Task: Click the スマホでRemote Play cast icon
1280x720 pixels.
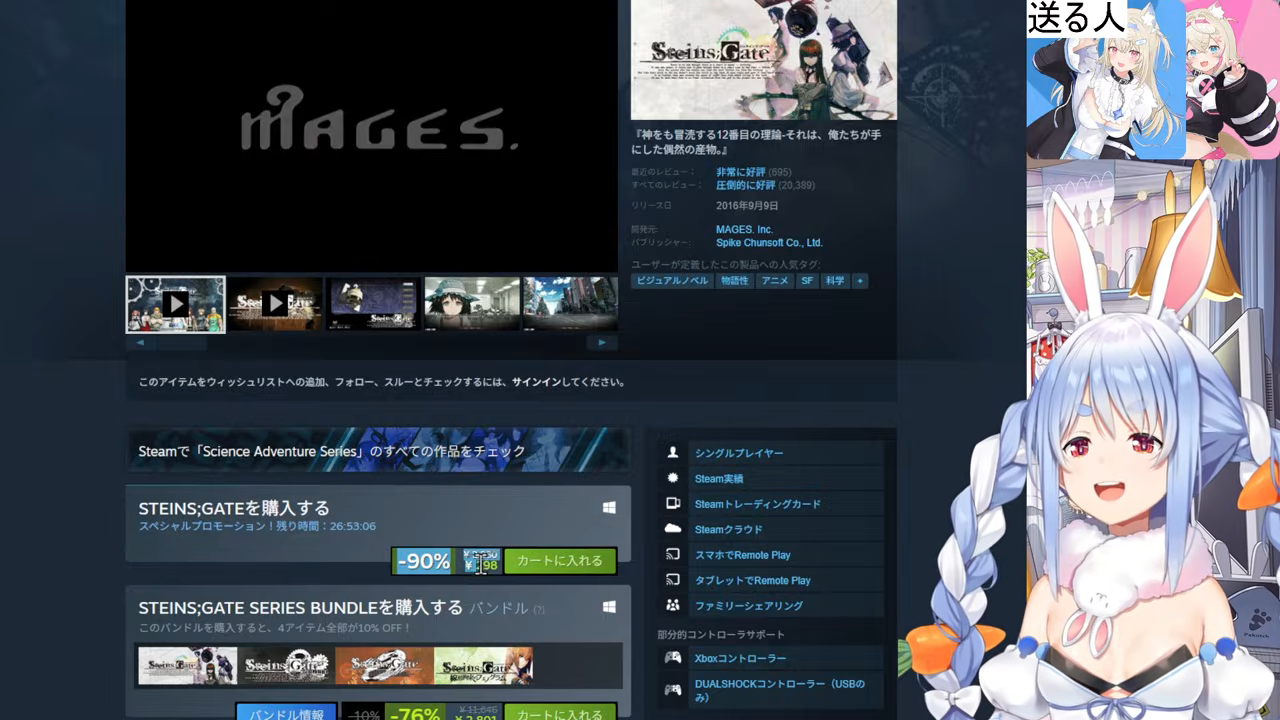Action: (673, 554)
